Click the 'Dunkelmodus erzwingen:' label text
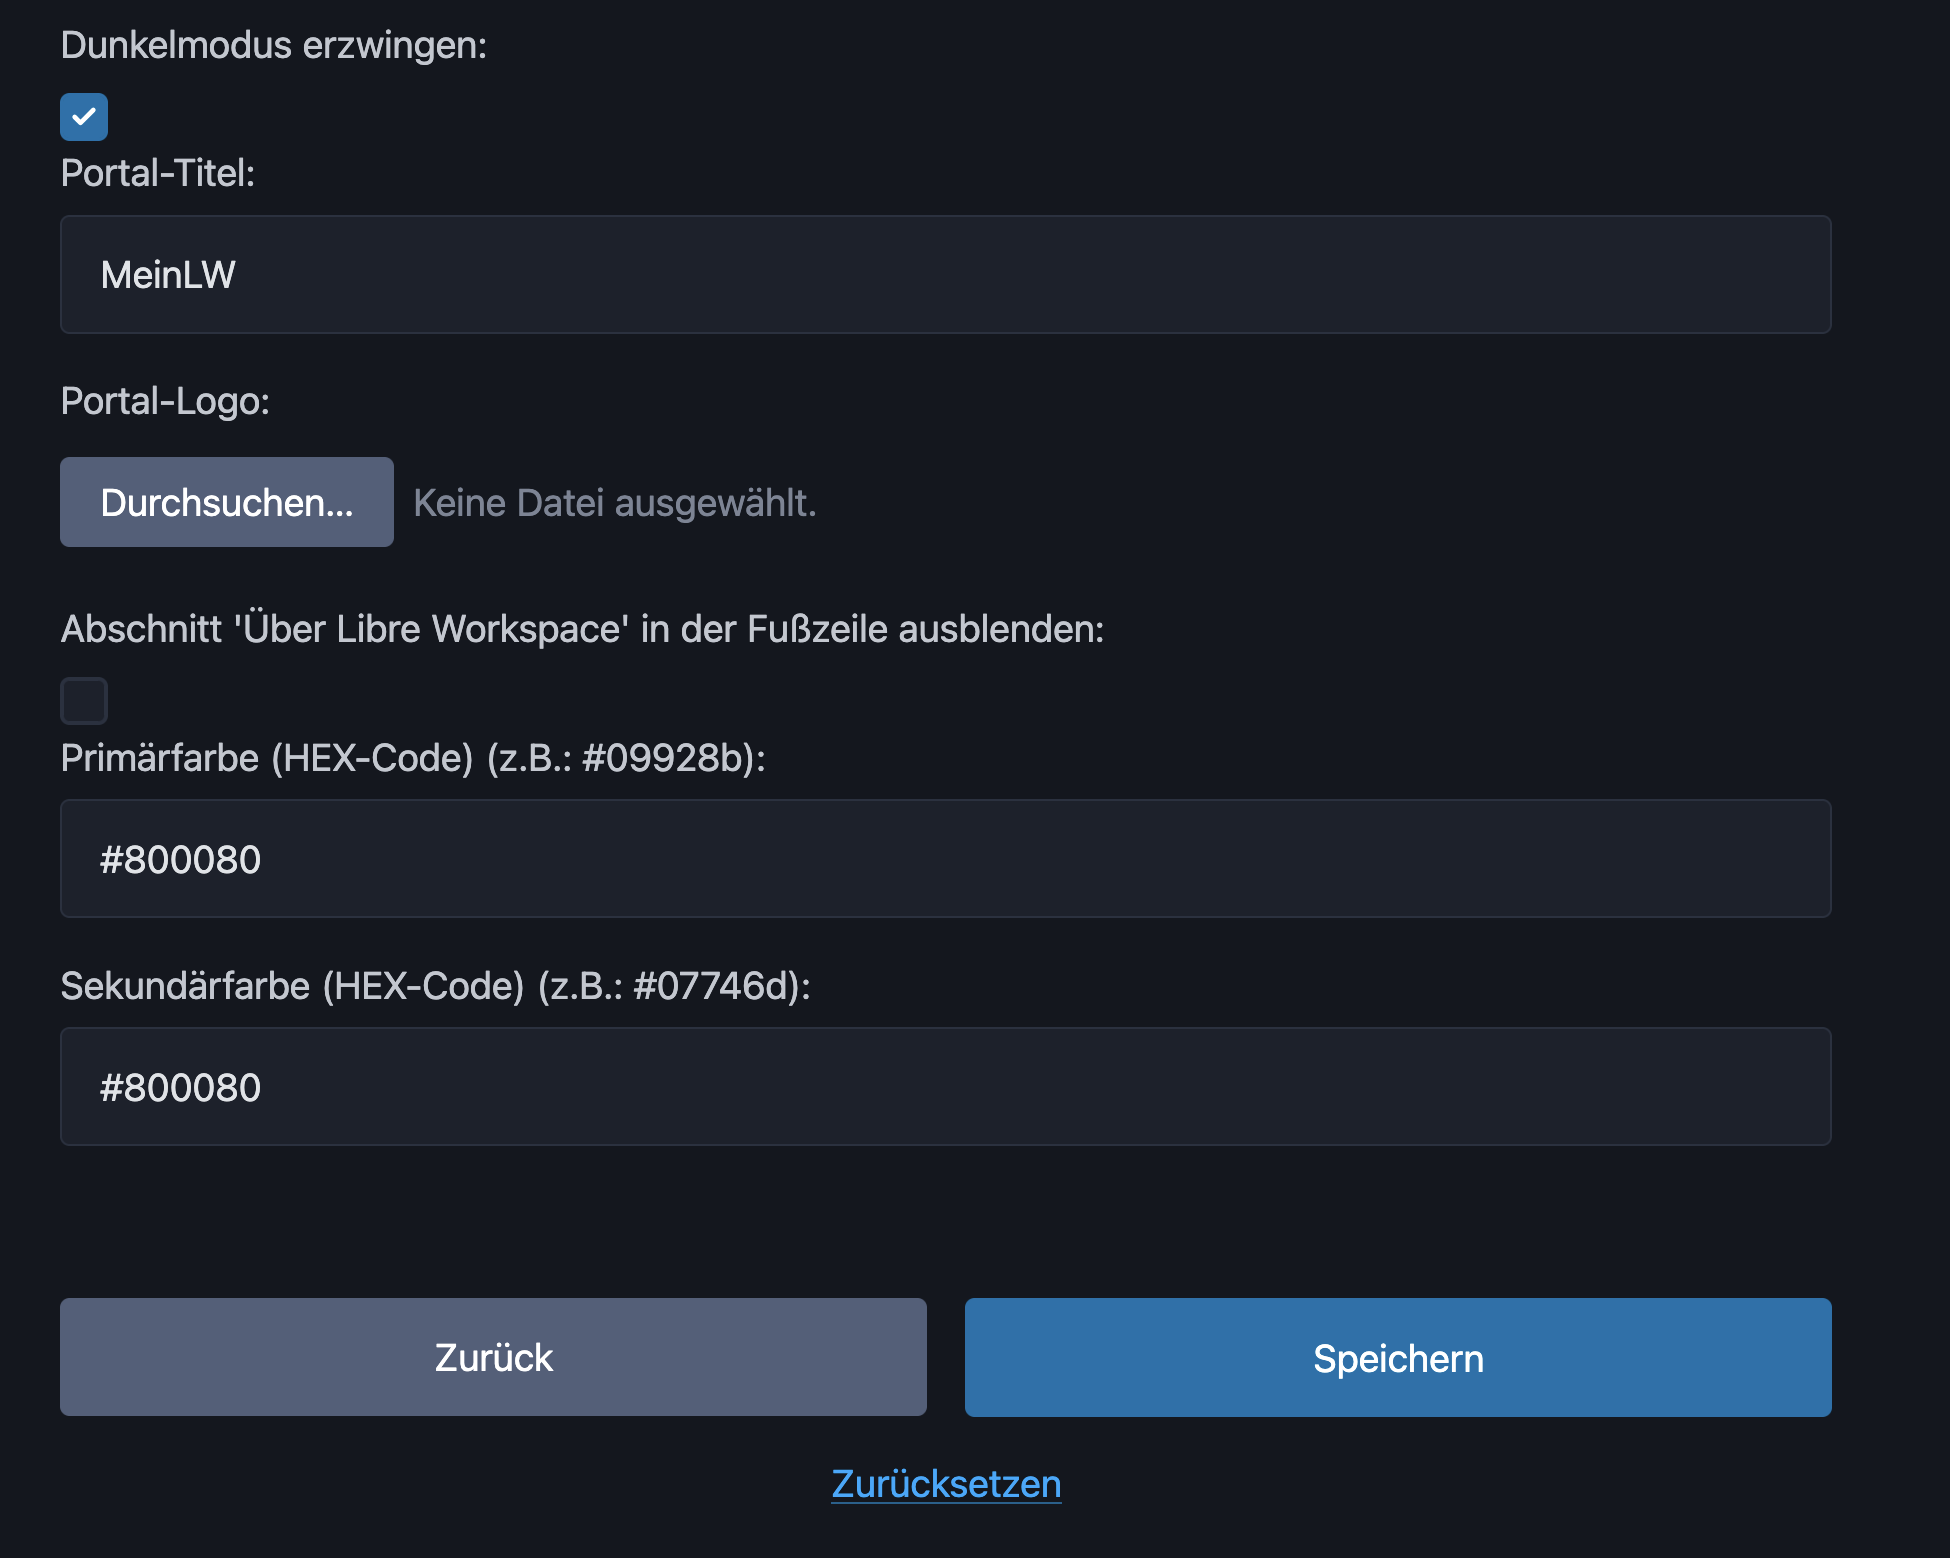The image size is (1950, 1558). pos(274,46)
